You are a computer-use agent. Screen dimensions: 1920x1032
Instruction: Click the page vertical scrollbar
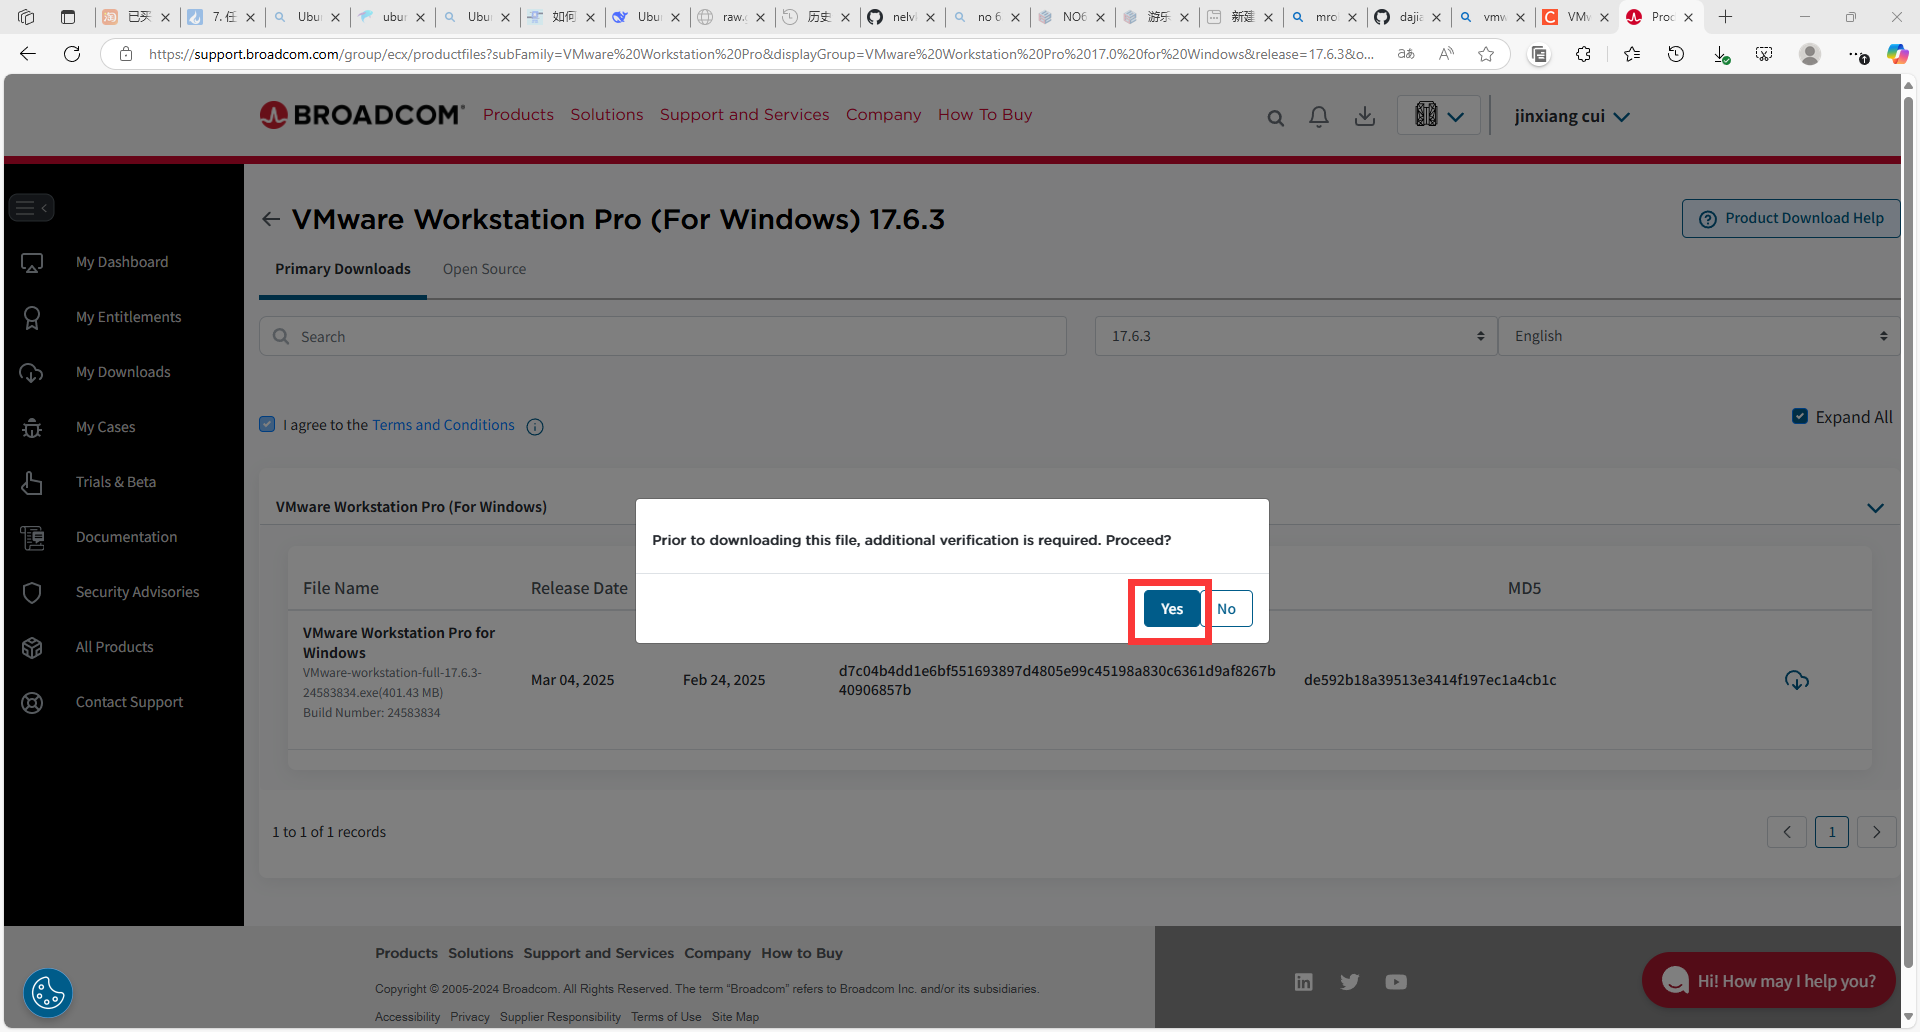(x=1908, y=500)
